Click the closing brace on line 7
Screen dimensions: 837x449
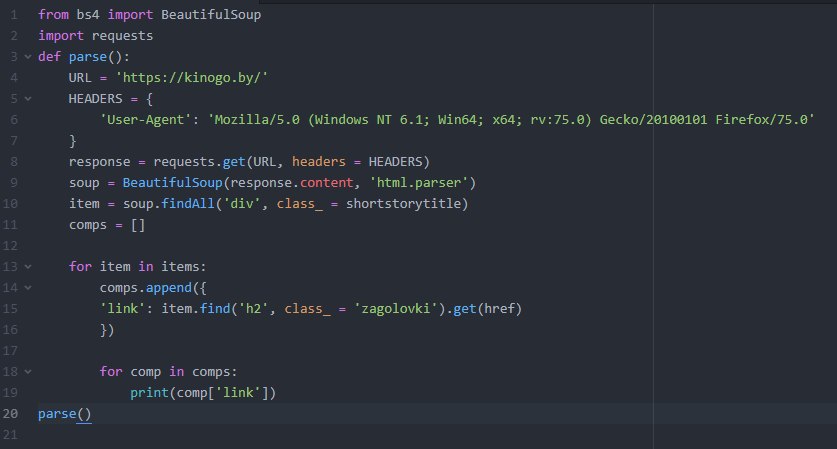73,141
